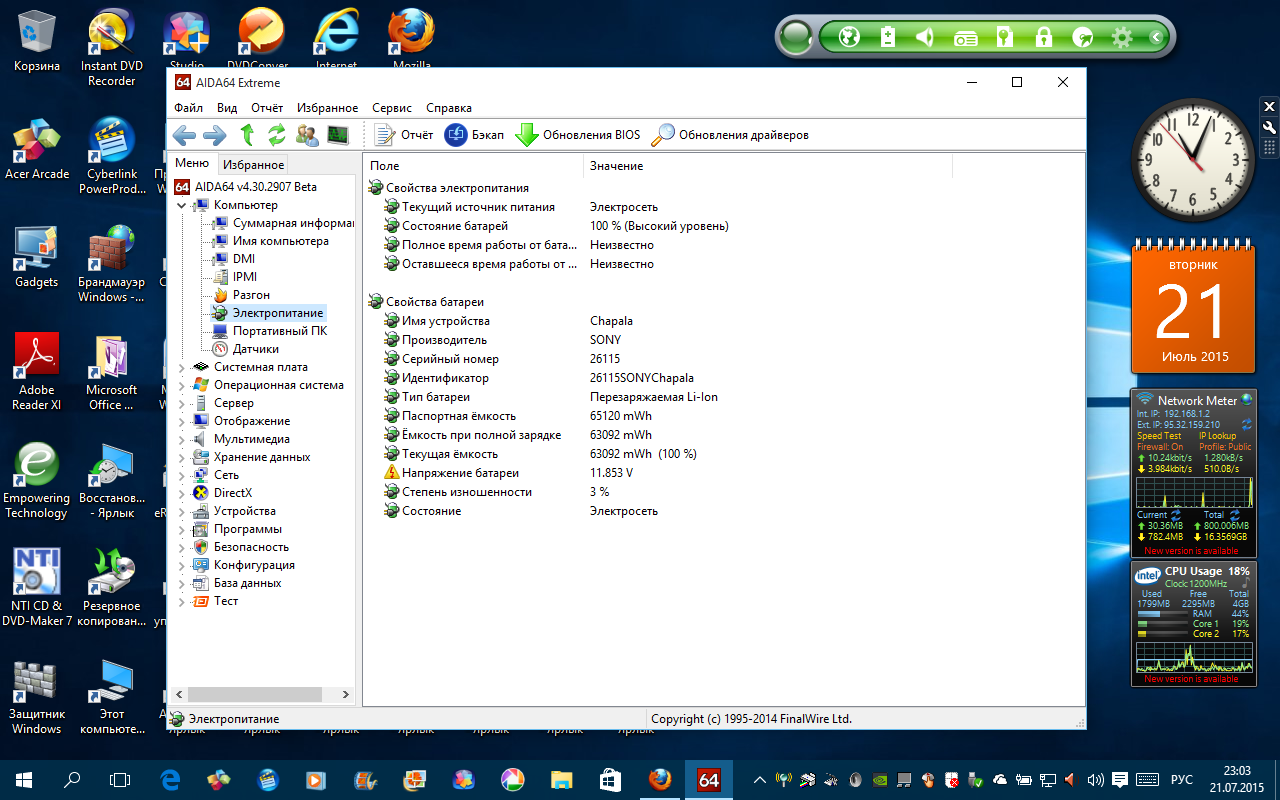Switch to the Избранное tab in sidebar
Image resolution: width=1280 pixels, height=800 pixels.
[x=254, y=165]
